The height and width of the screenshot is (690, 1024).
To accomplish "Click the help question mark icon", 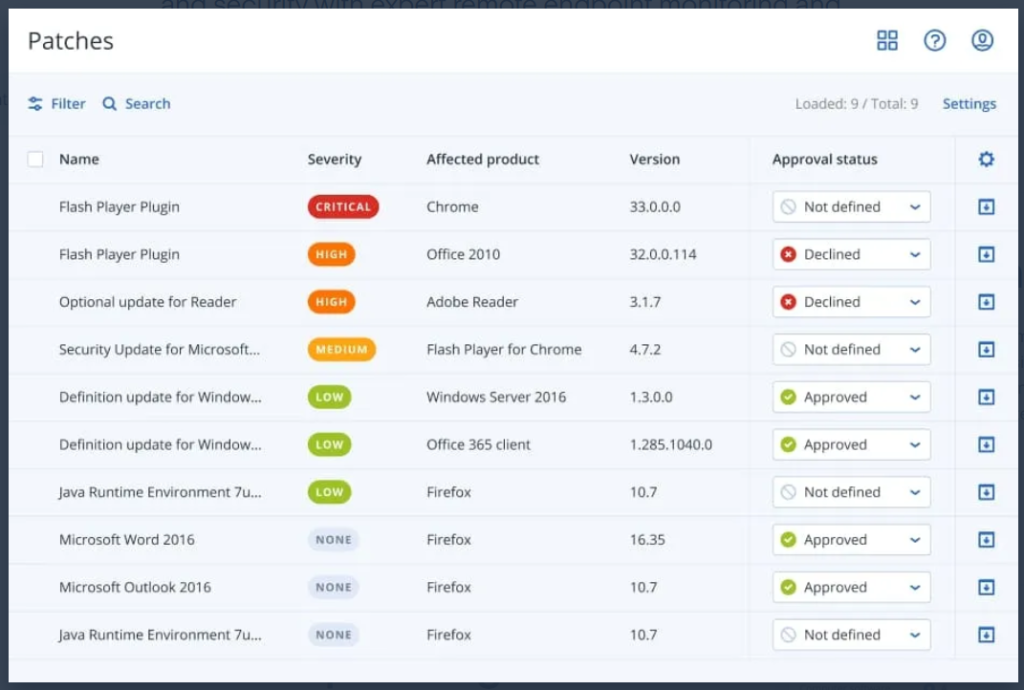I will coord(934,40).
